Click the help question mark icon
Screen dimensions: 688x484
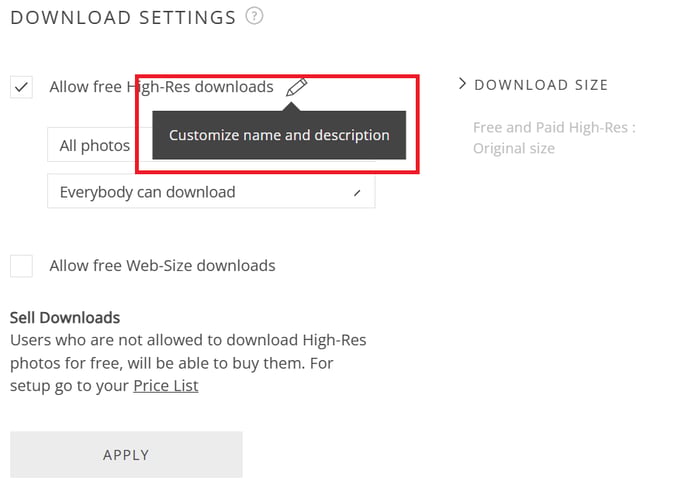click(x=254, y=16)
